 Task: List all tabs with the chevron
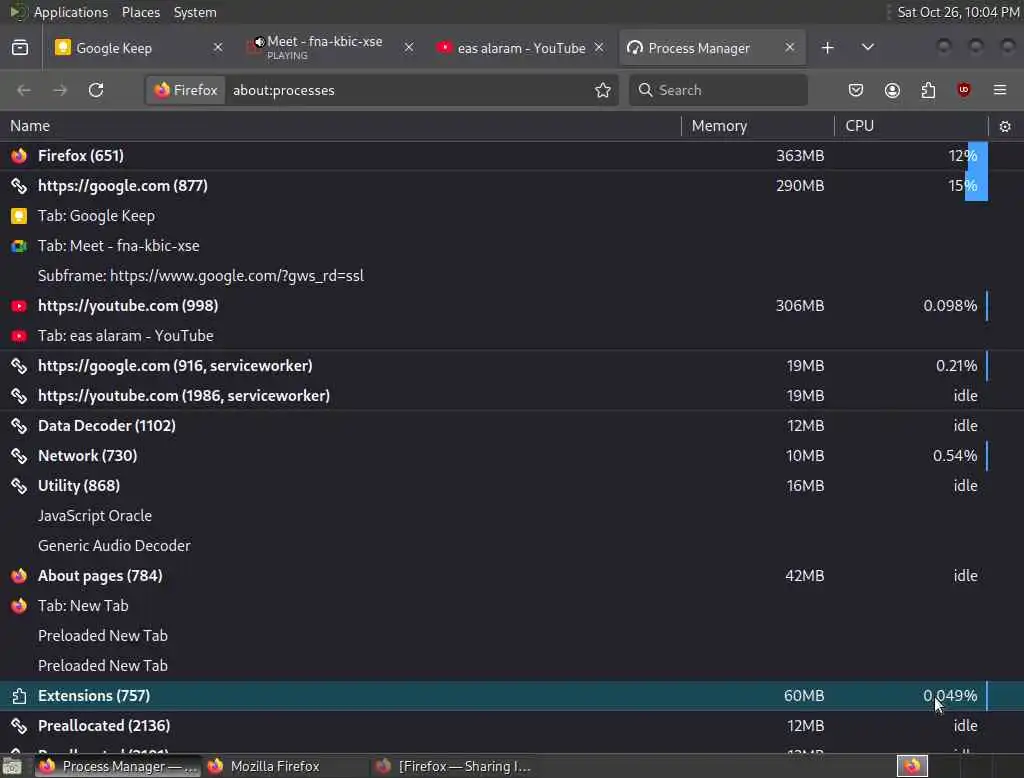coord(867,48)
